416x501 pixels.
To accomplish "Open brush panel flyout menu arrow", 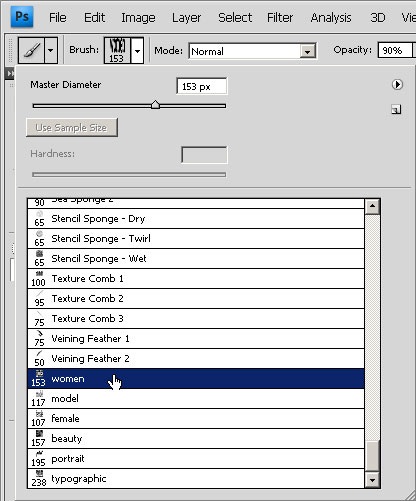I will pyautogui.click(x=397, y=85).
